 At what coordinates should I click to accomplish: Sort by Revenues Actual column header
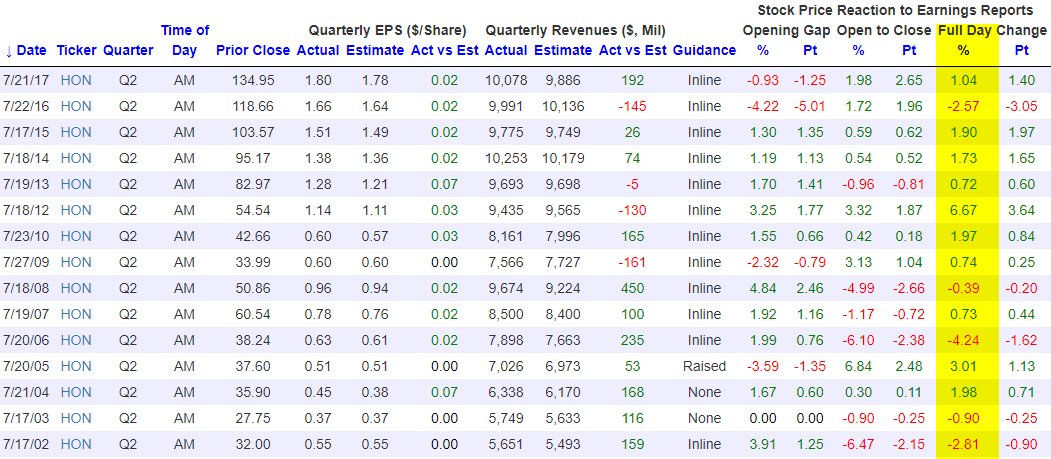[505, 50]
